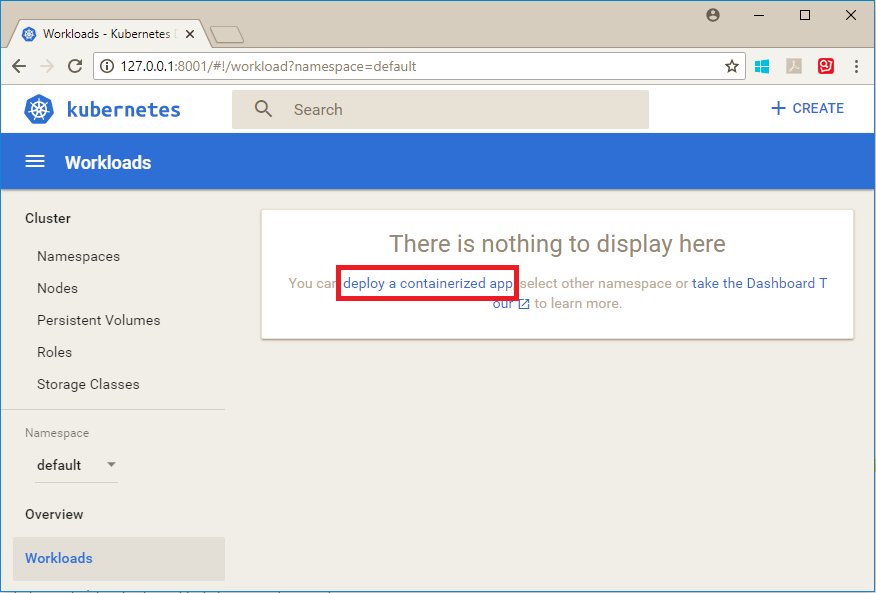Click the red extension icon in toolbar
The image size is (876, 593).
coord(826,67)
